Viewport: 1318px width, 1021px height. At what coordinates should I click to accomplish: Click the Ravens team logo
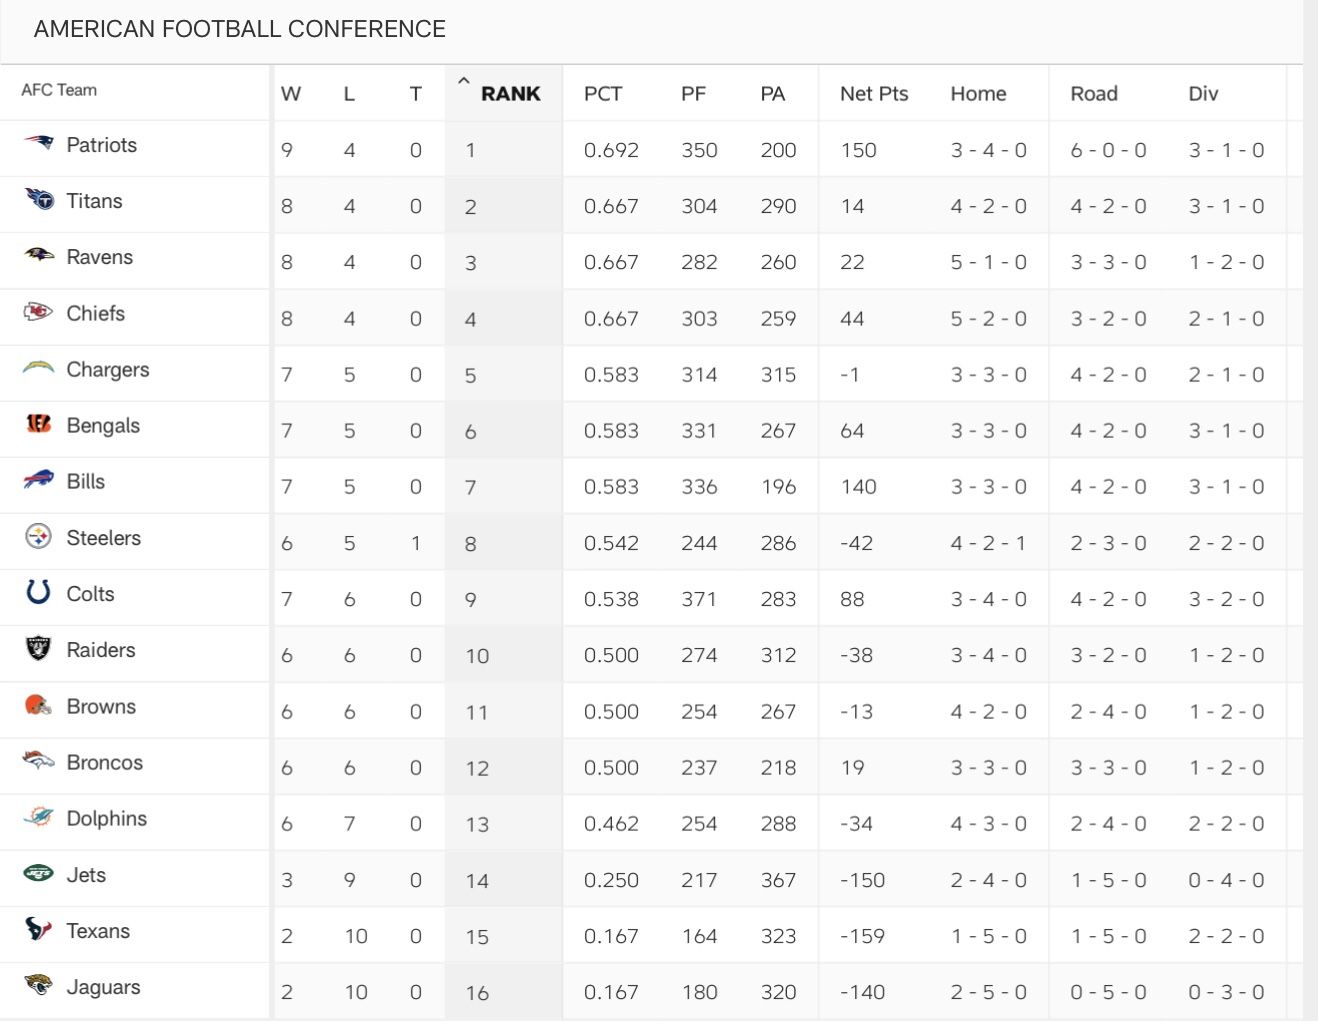tap(38, 256)
